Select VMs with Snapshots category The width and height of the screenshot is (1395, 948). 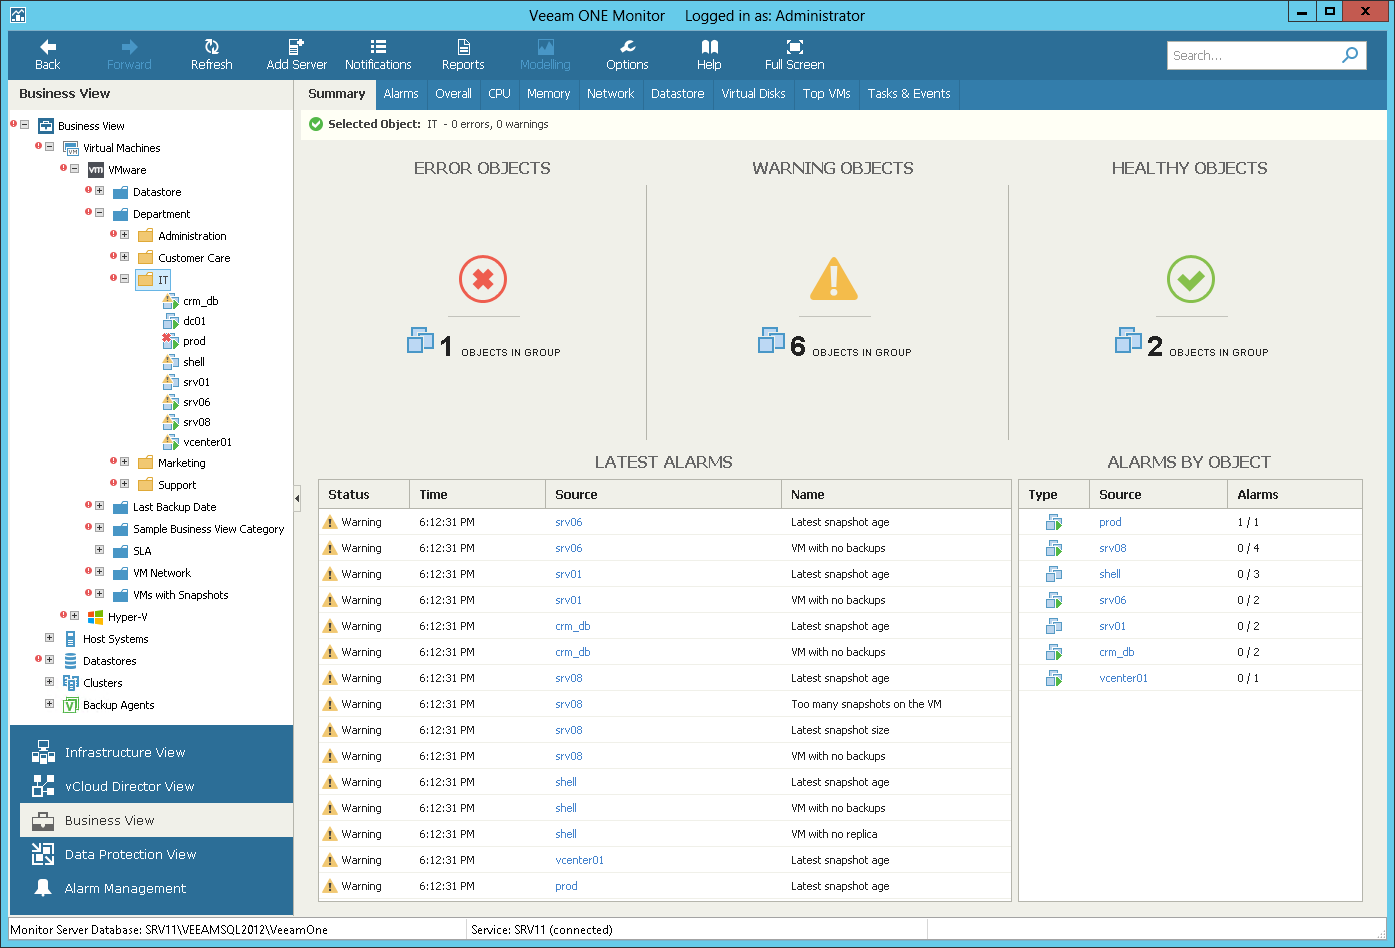point(181,595)
